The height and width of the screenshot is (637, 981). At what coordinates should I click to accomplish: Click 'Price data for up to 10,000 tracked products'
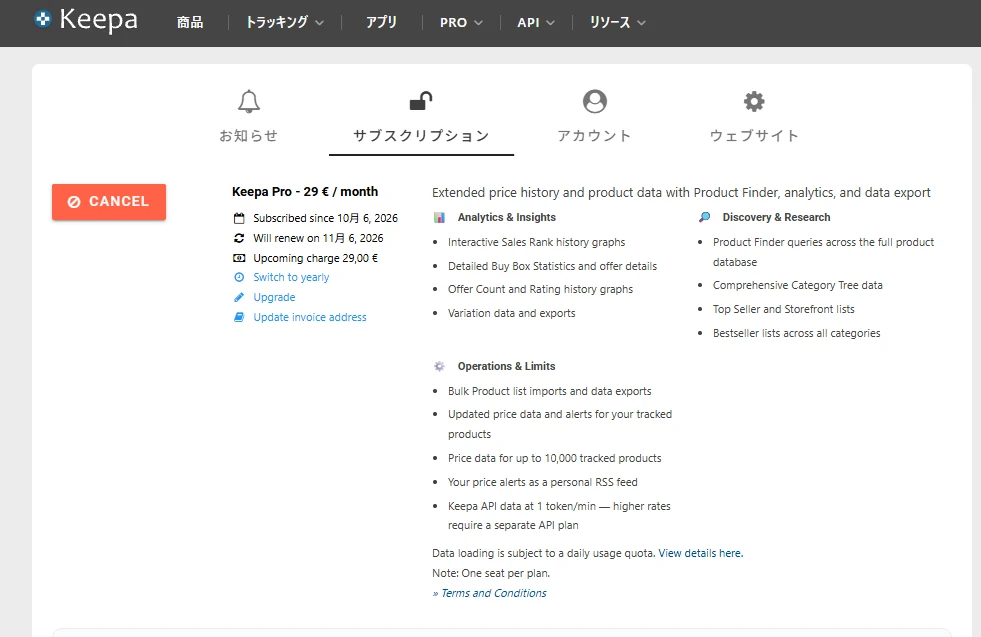(554, 458)
